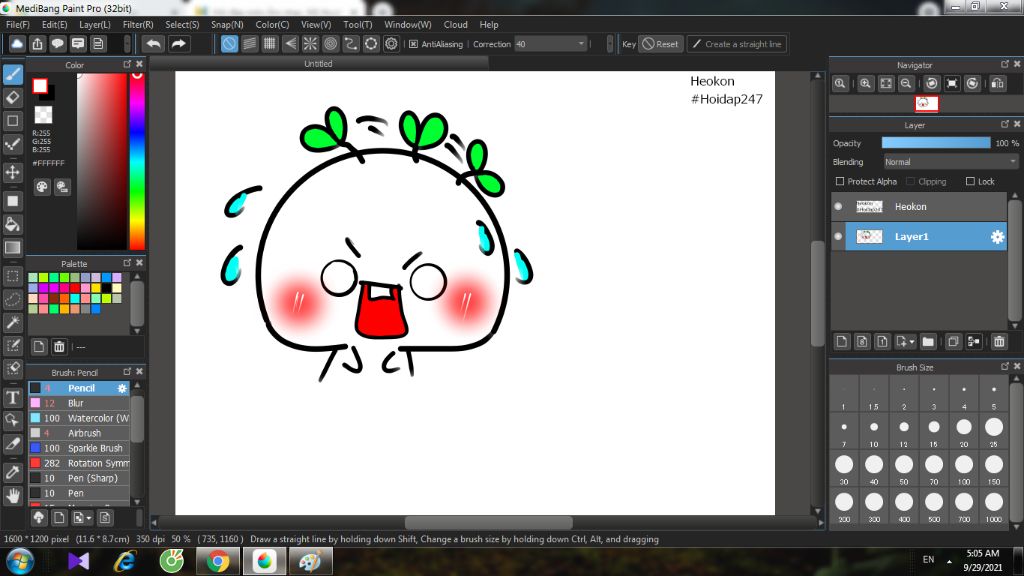1024x576 pixels.
Task: Open the Layer1 gear settings
Action: (x=997, y=237)
